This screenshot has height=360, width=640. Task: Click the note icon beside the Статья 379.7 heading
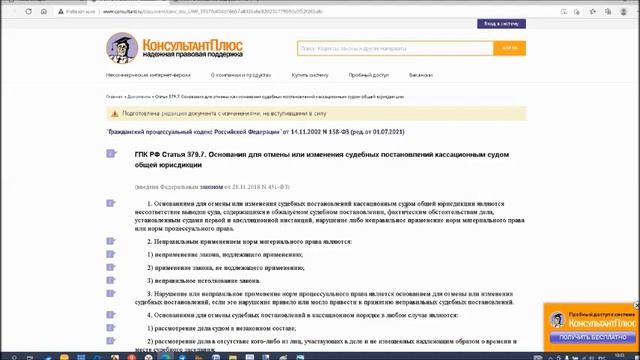(x=111, y=153)
